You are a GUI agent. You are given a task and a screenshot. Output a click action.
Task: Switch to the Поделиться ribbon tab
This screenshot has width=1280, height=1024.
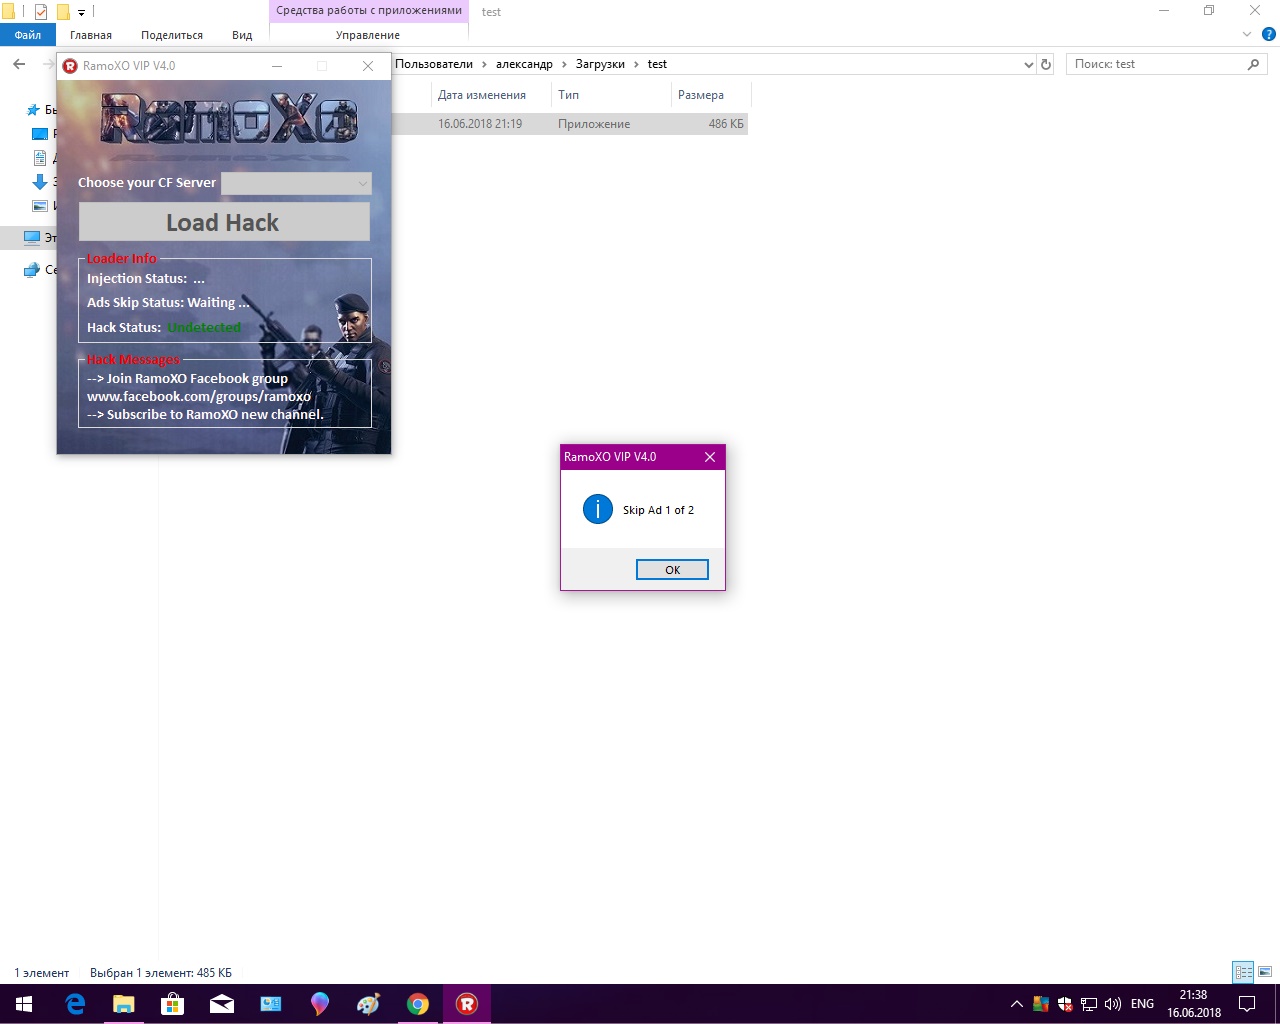(x=172, y=35)
